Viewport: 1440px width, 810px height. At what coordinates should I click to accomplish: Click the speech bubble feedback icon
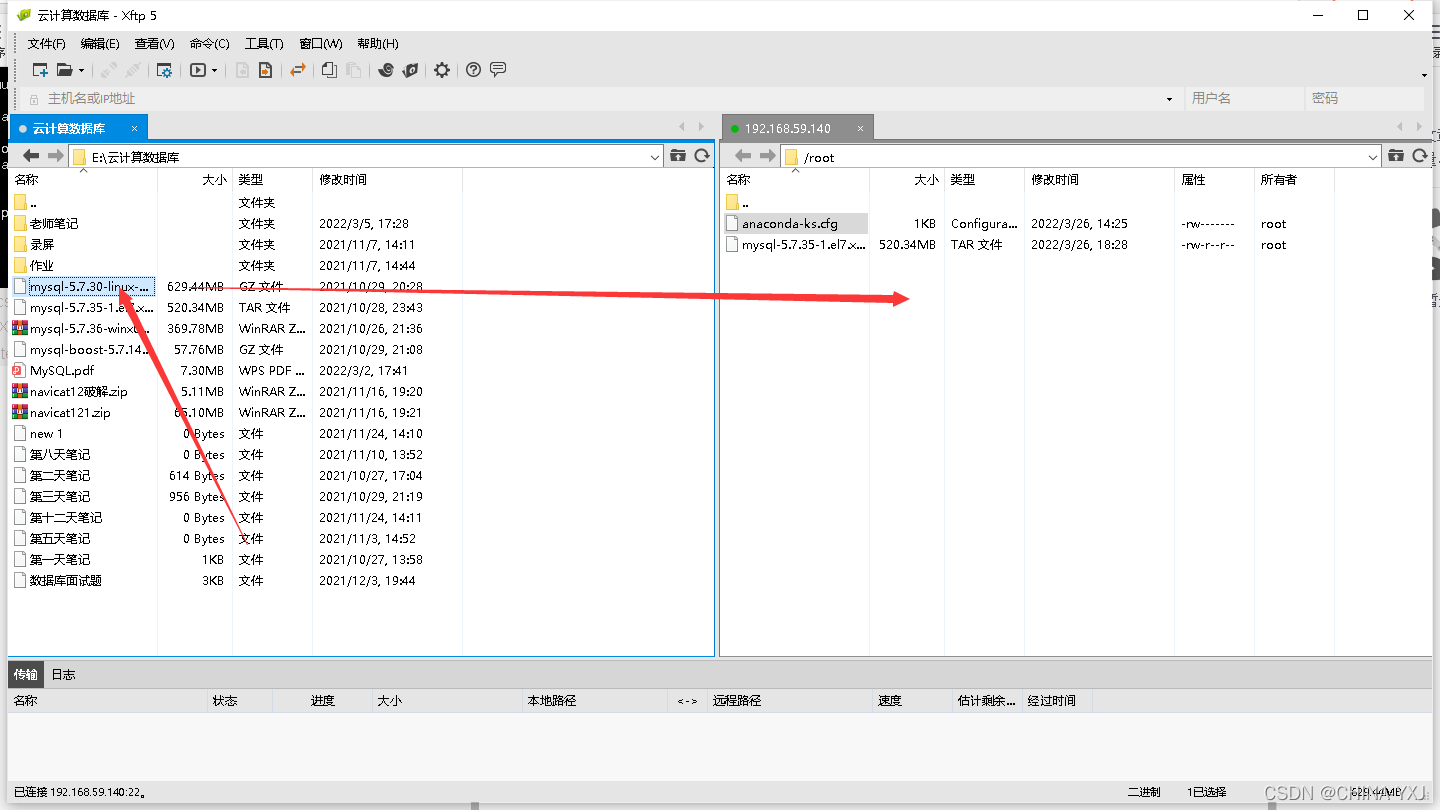click(498, 70)
